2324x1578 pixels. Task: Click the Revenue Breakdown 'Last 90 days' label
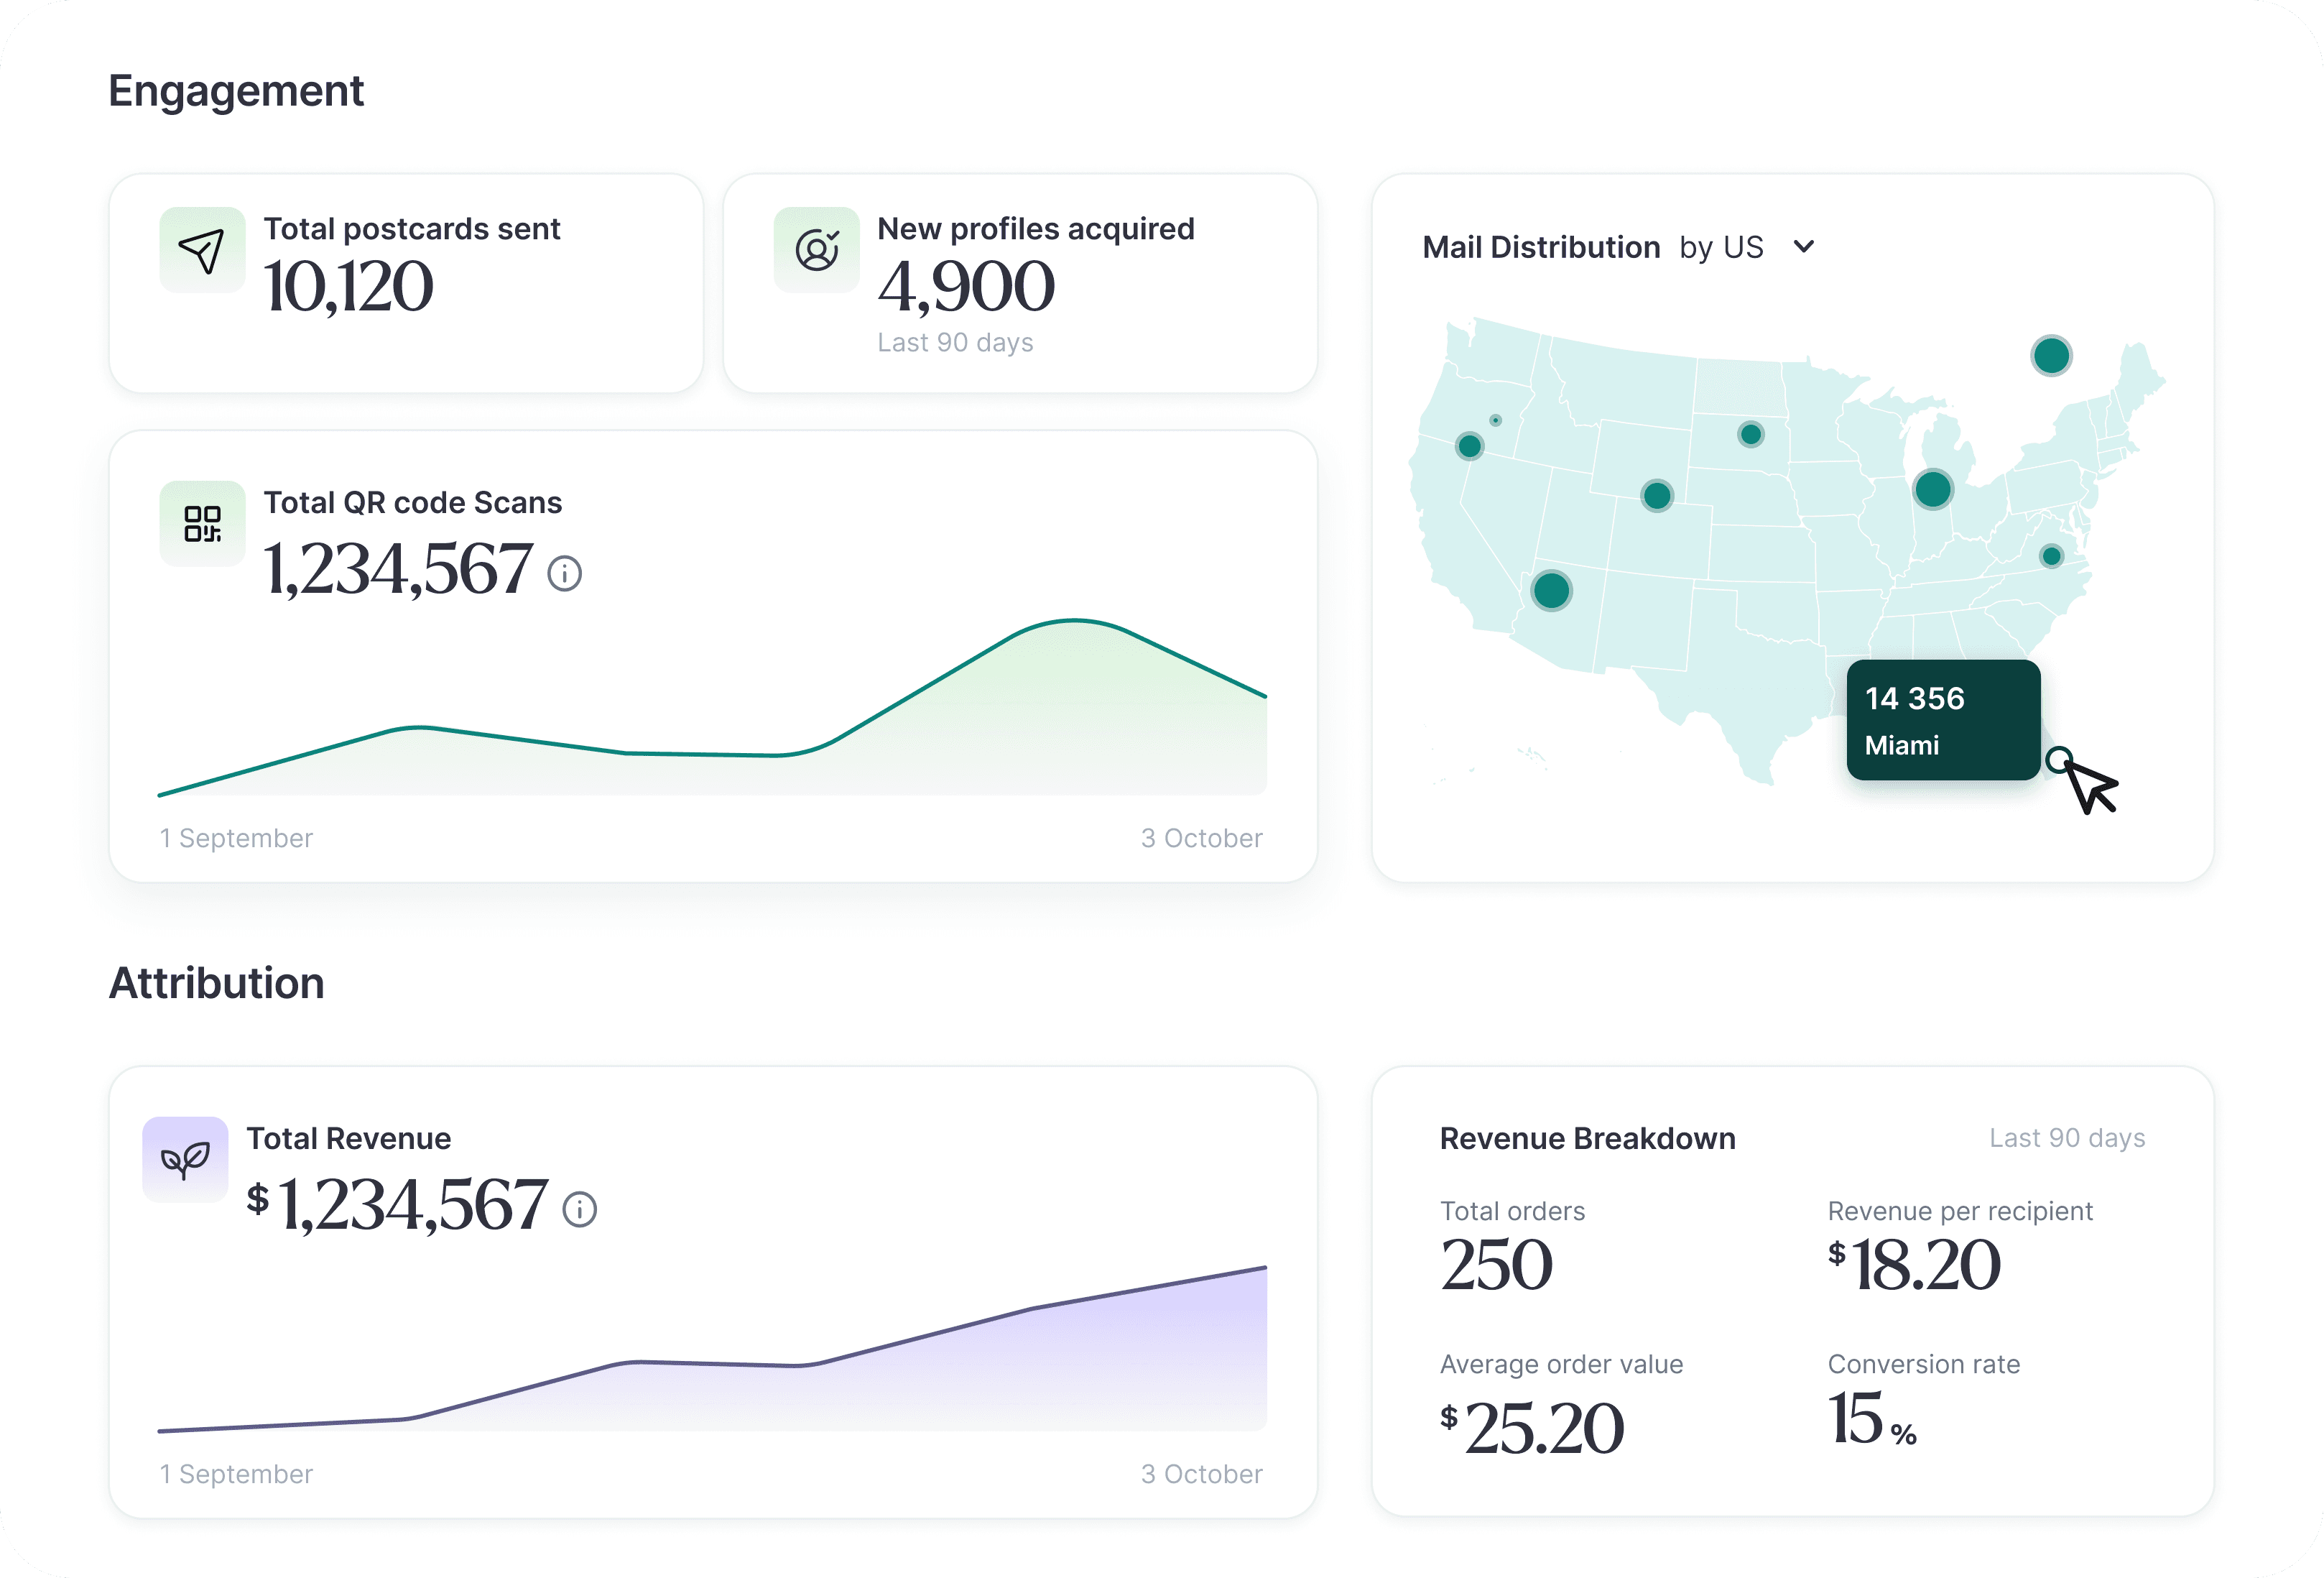(2066, 1138)
